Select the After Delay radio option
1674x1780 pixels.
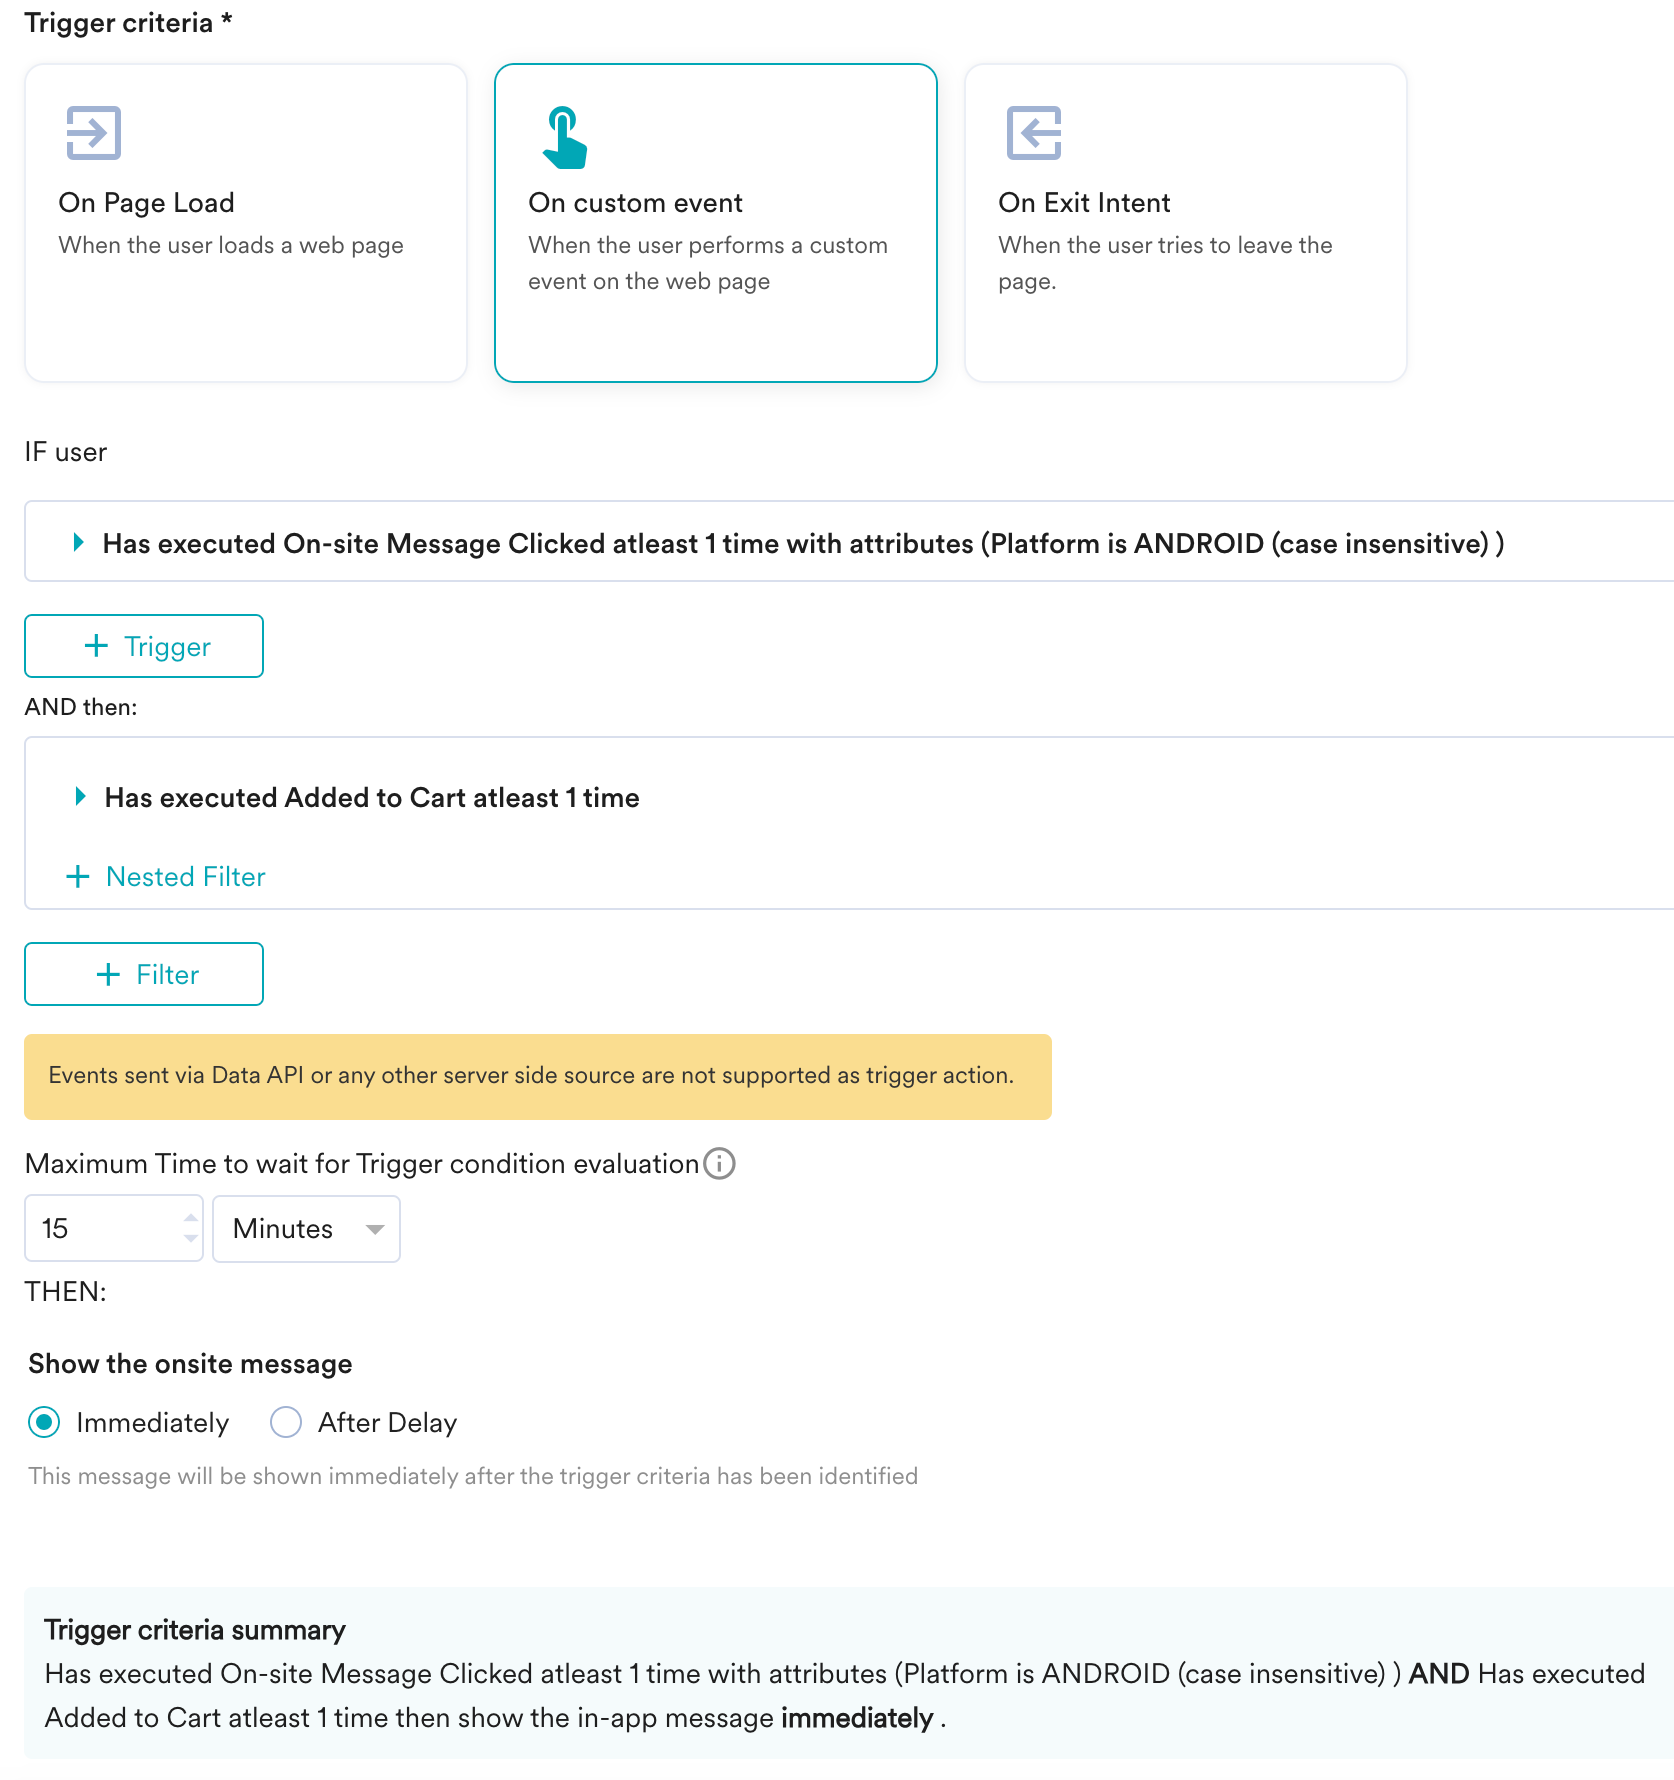tap(286, 1422)
